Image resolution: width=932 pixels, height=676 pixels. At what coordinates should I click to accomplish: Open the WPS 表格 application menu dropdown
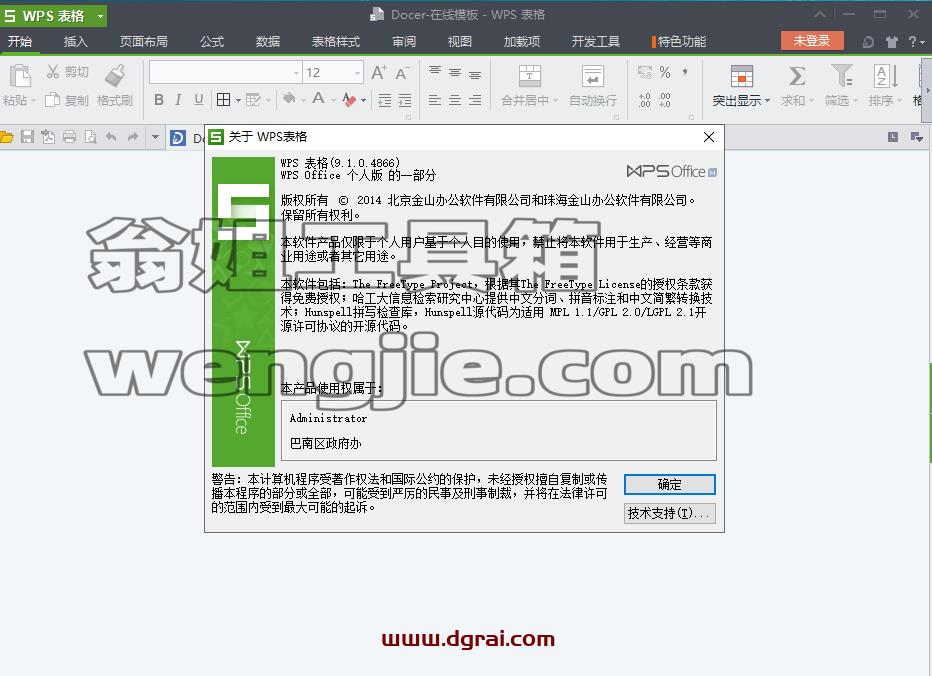[100, 16]
